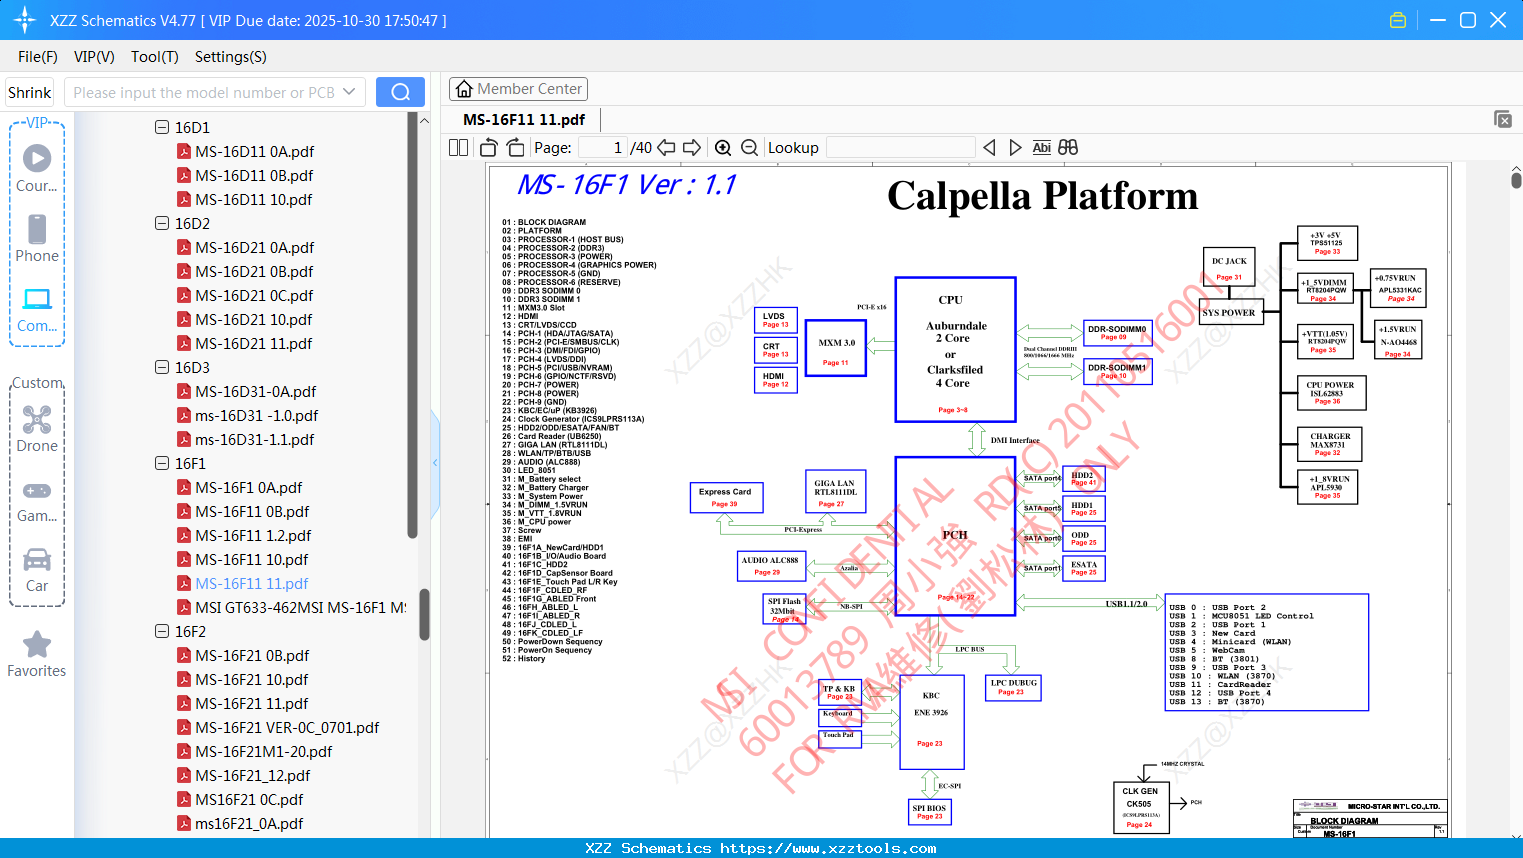Click the model number search field
This screenshot has width=1523, height=858.
(215, 92)
